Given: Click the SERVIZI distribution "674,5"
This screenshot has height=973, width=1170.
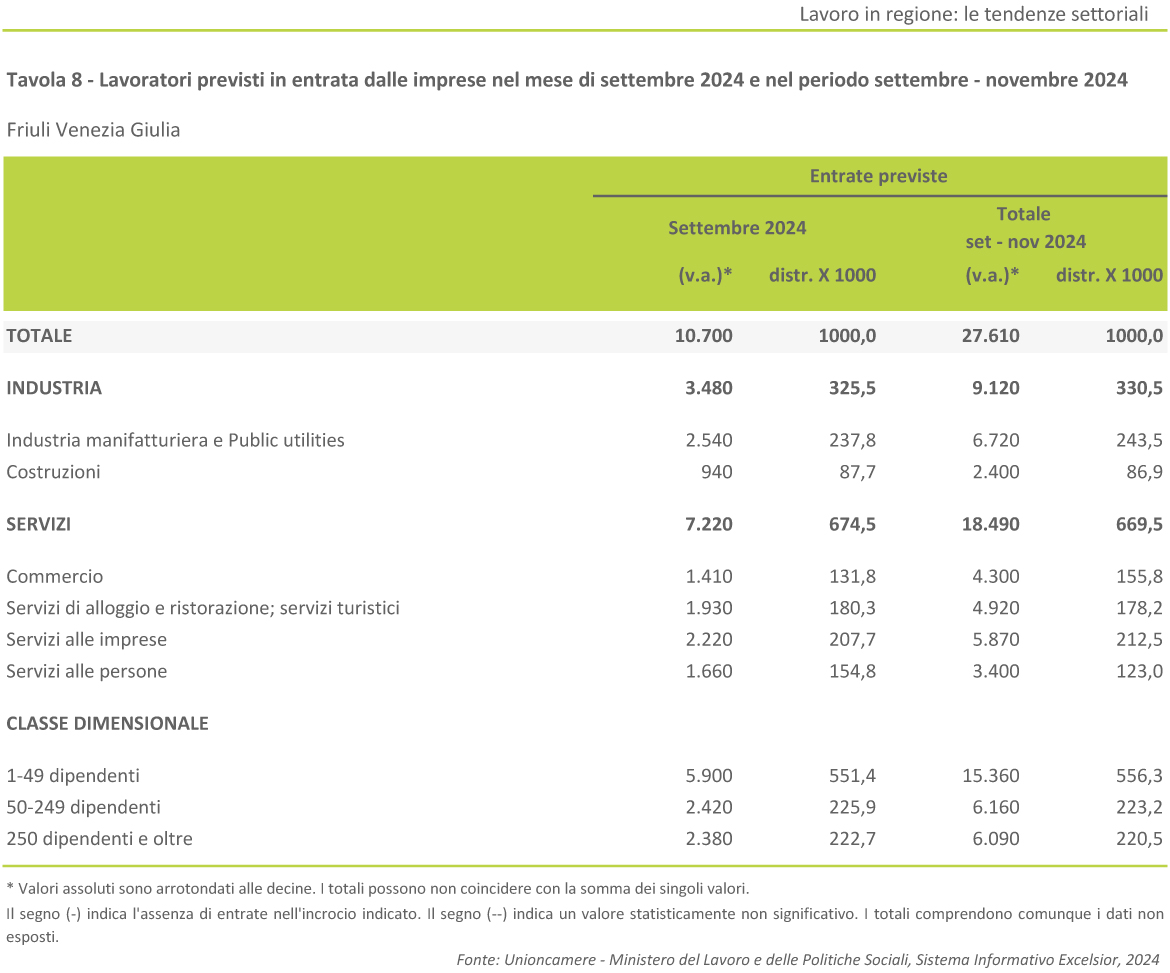Looking at the screenshot, I should pos(852,524).
